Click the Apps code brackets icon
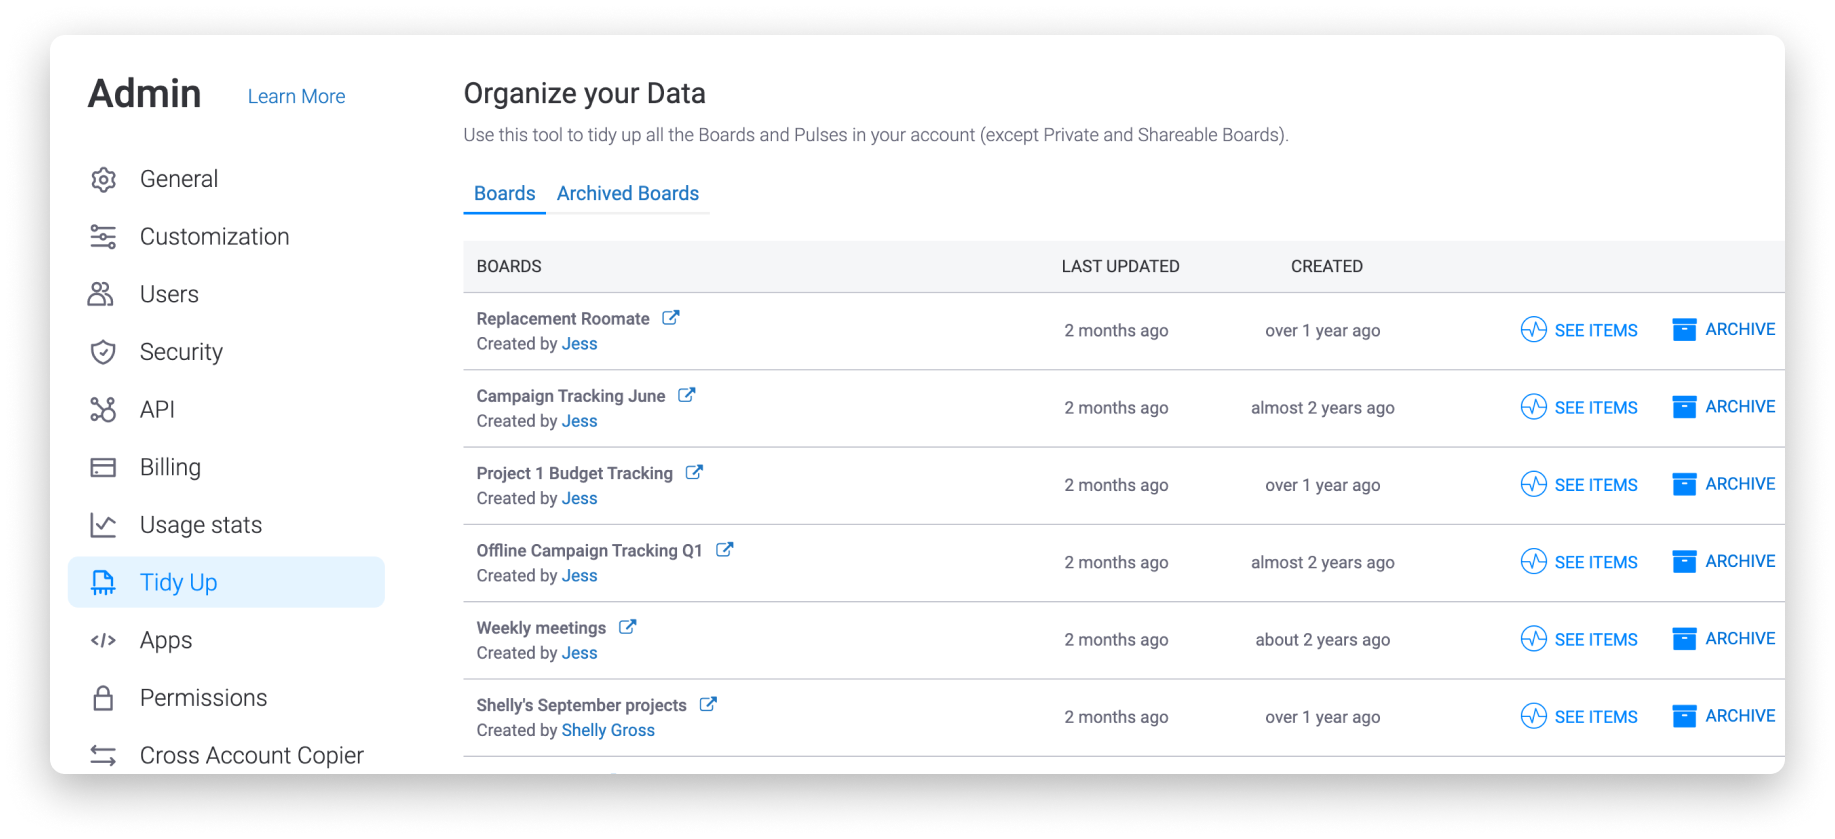 tap(103, 640)
